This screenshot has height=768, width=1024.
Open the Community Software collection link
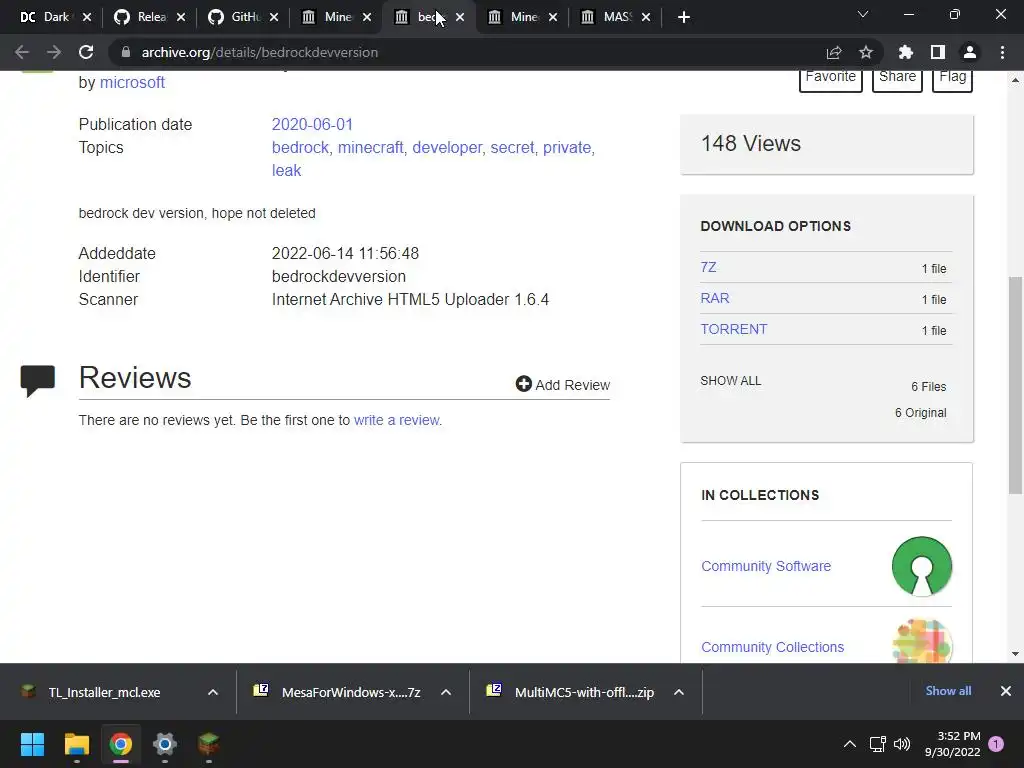(766, 566)
